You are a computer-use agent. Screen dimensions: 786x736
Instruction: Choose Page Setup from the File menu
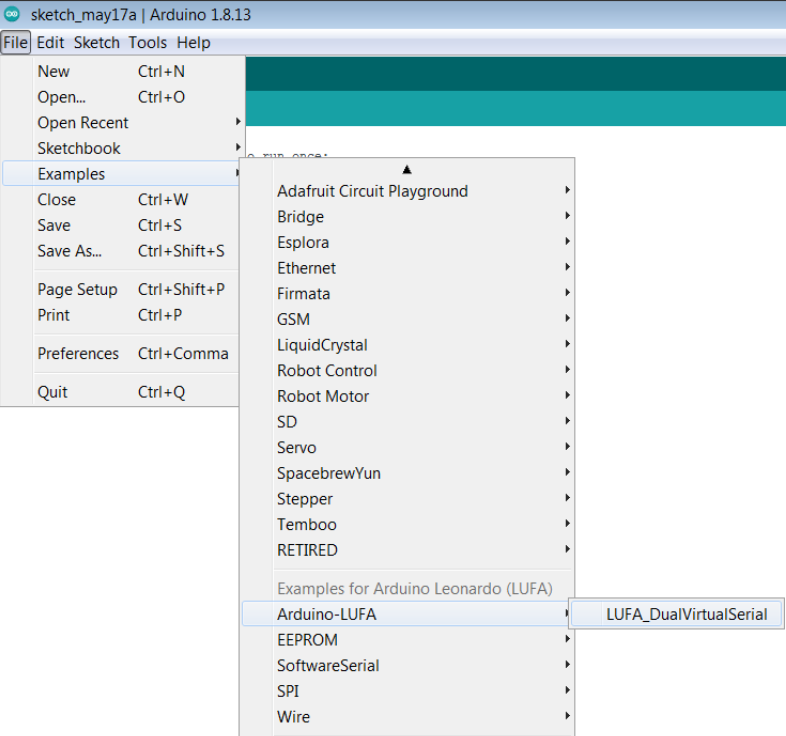click(x=121, y=289)
